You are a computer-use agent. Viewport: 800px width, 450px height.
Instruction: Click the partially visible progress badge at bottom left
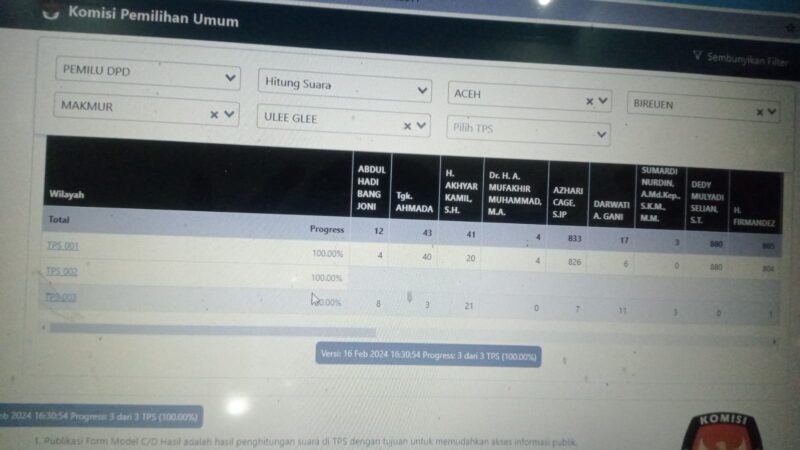click(101, 416)
